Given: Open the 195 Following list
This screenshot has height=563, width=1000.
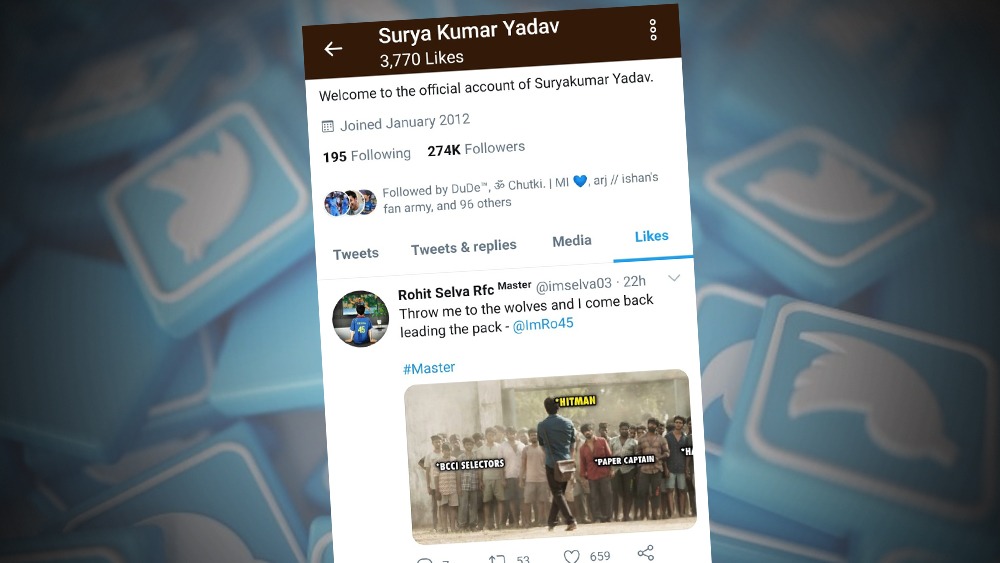Looking at the screenshot, I should 367,155.
